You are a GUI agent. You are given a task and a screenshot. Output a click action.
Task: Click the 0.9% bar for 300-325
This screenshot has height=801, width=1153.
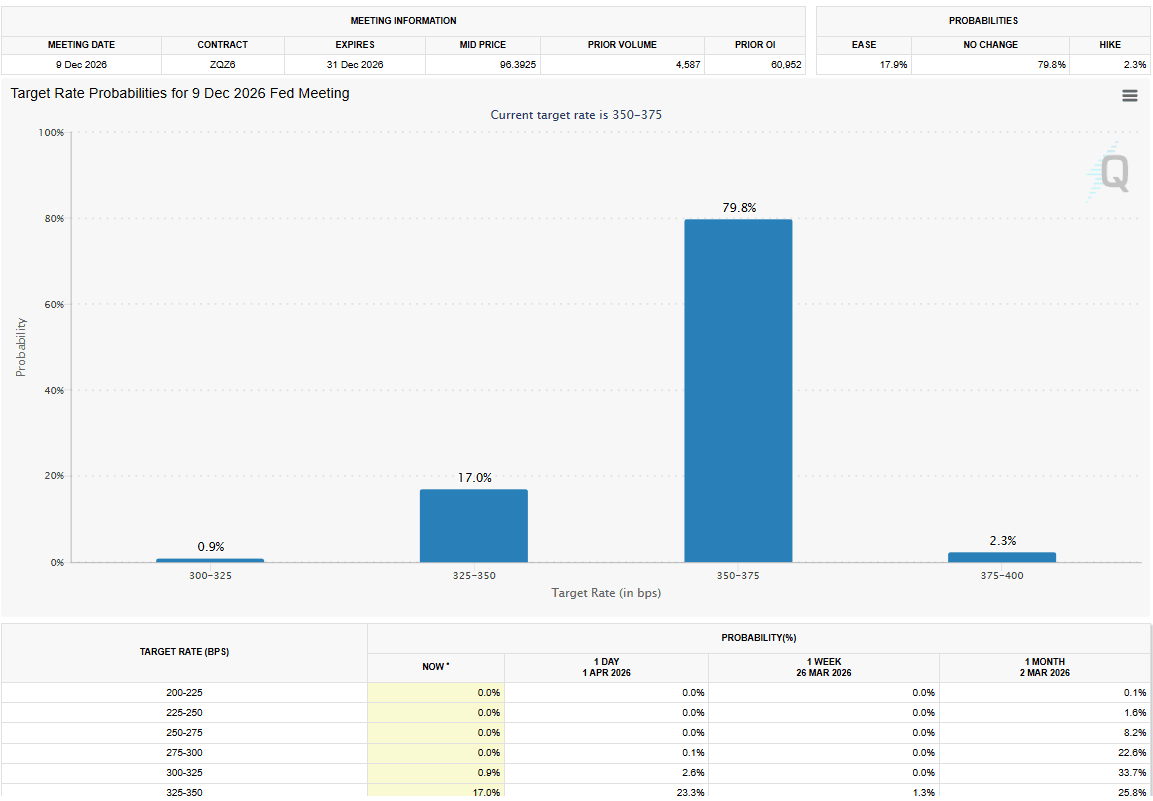(x=210, y=560)
